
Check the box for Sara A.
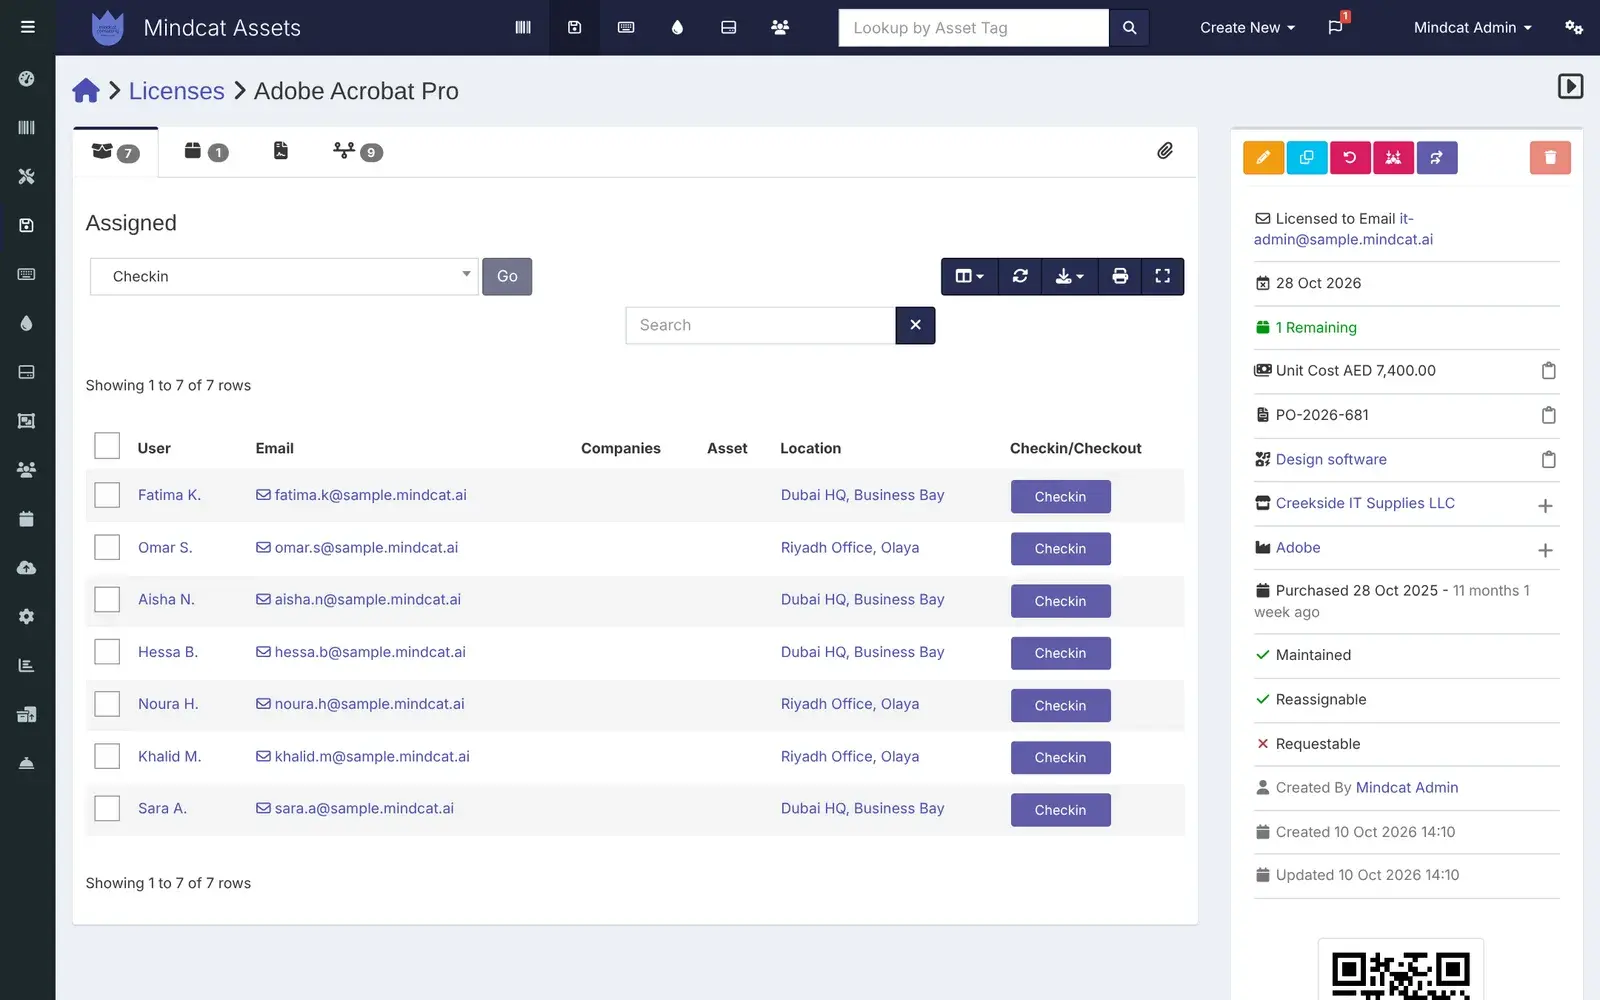(107, 808)
